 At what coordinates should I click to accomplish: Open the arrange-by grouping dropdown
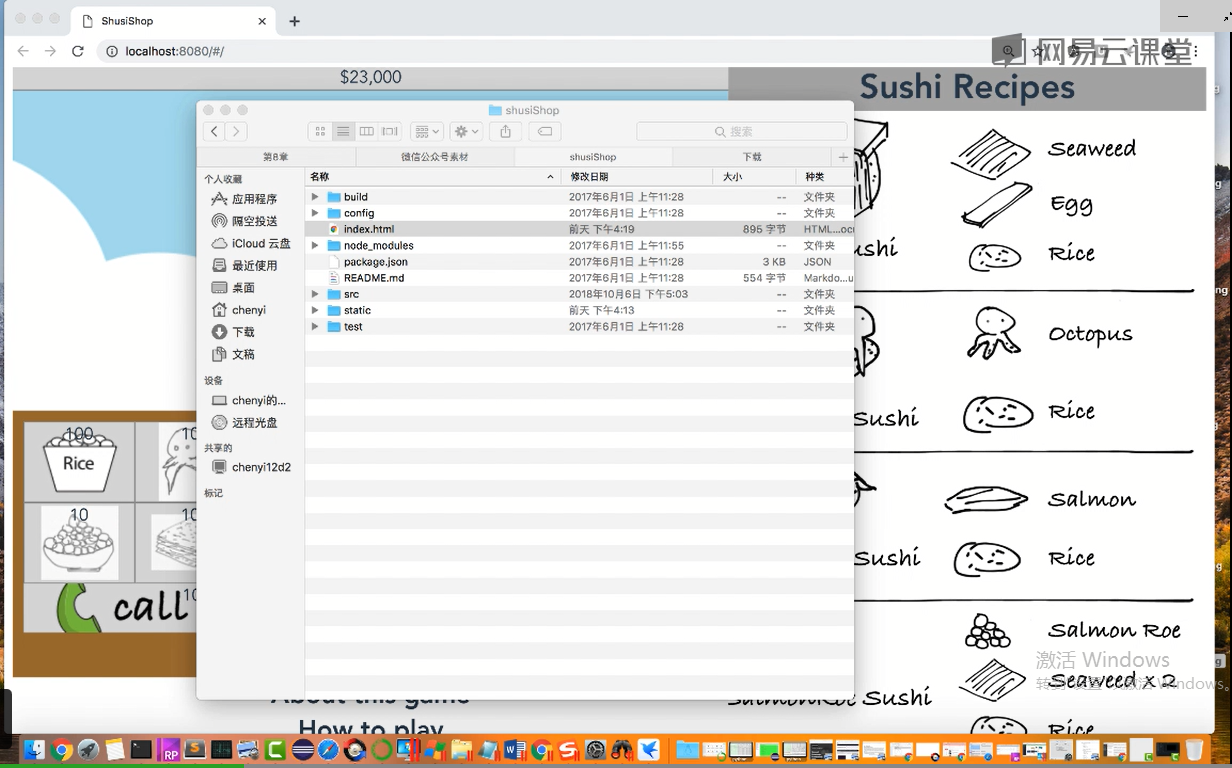pos(426,132)
